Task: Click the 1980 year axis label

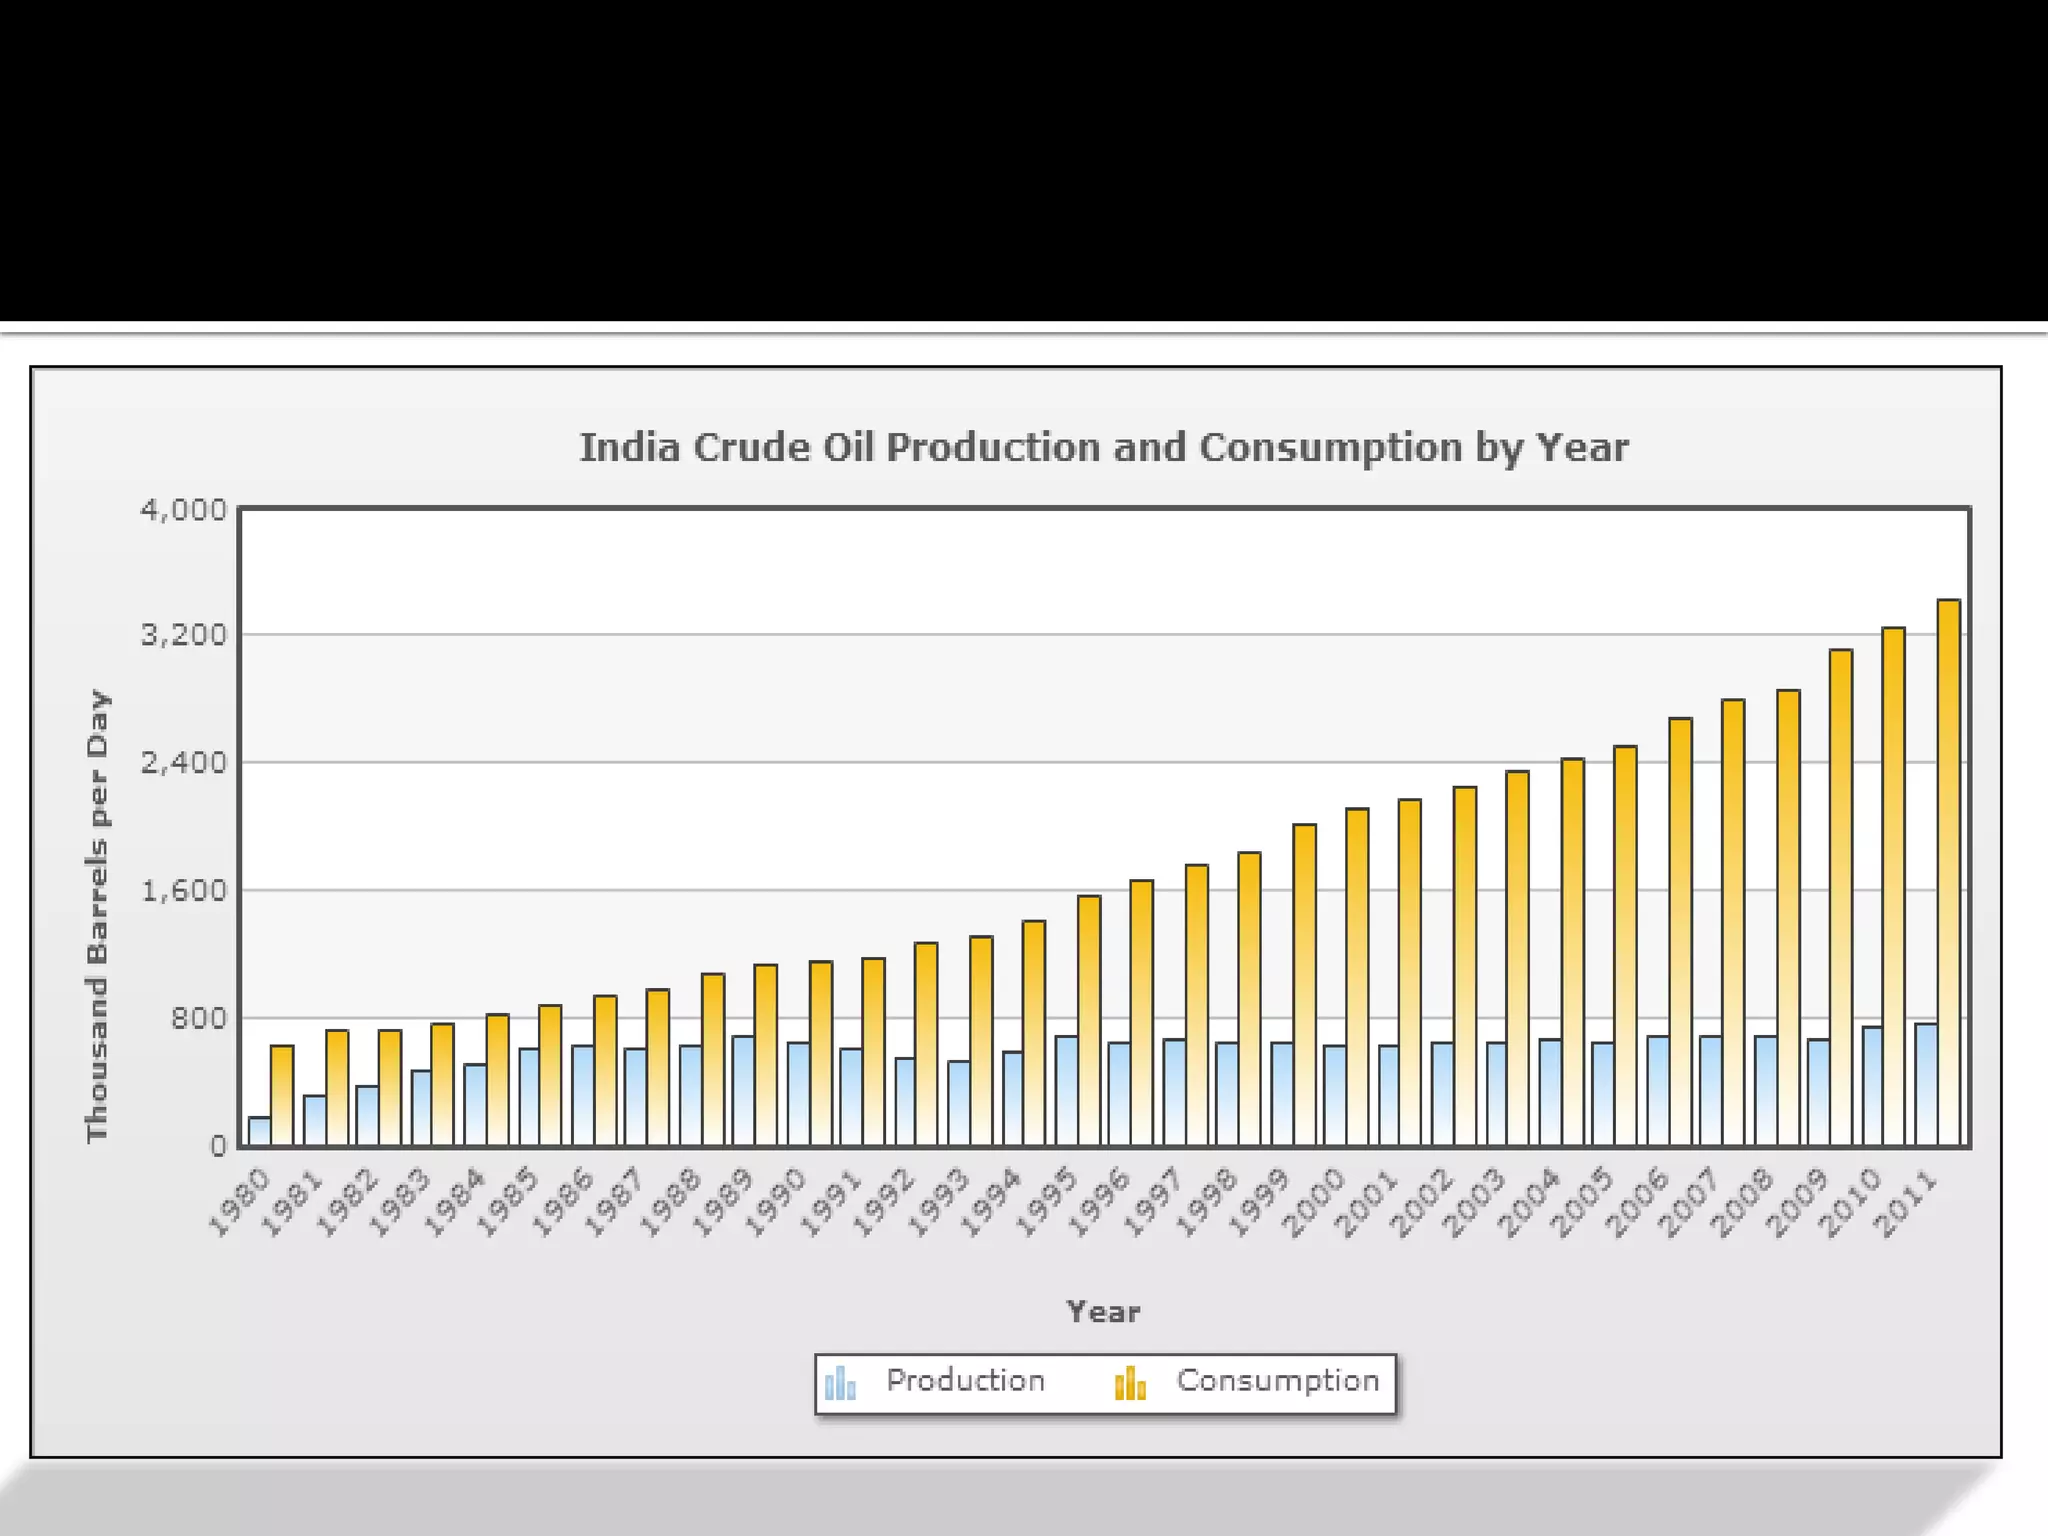Action: pyautogui.click(x=239, y=1203)
